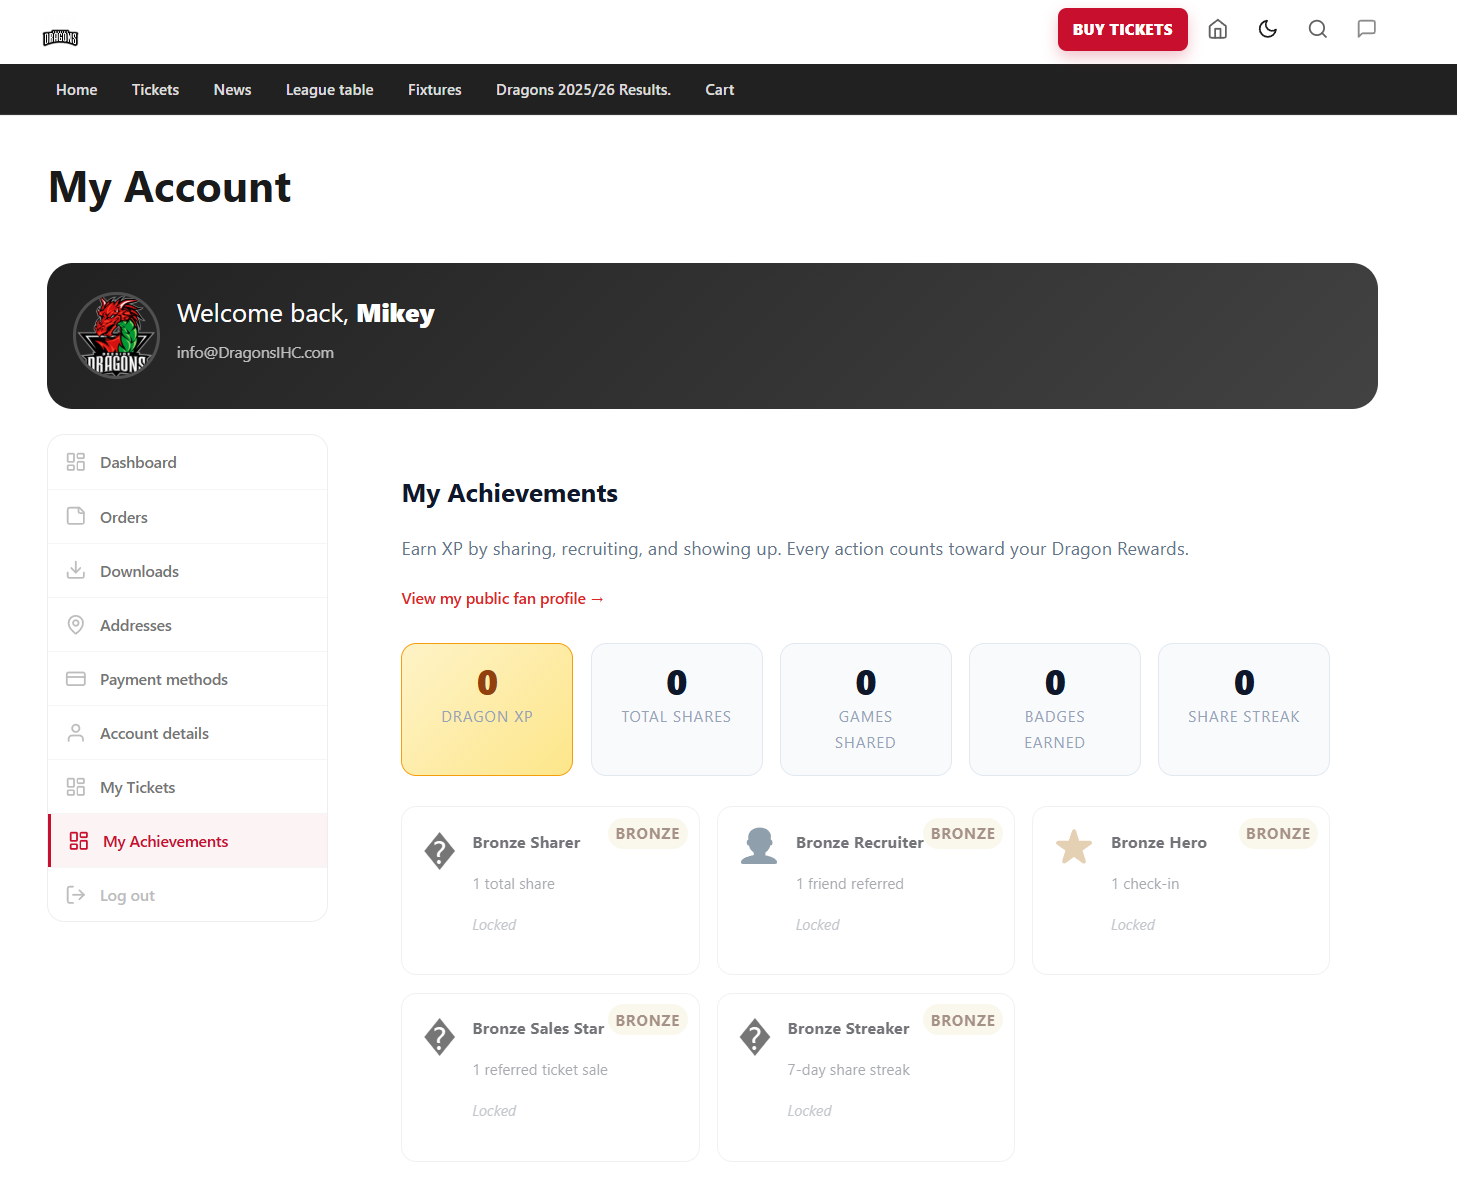Screen dimensions: 1457x1182
Task: Click the Dragon XP gold stat card
Action: (487, 709)
